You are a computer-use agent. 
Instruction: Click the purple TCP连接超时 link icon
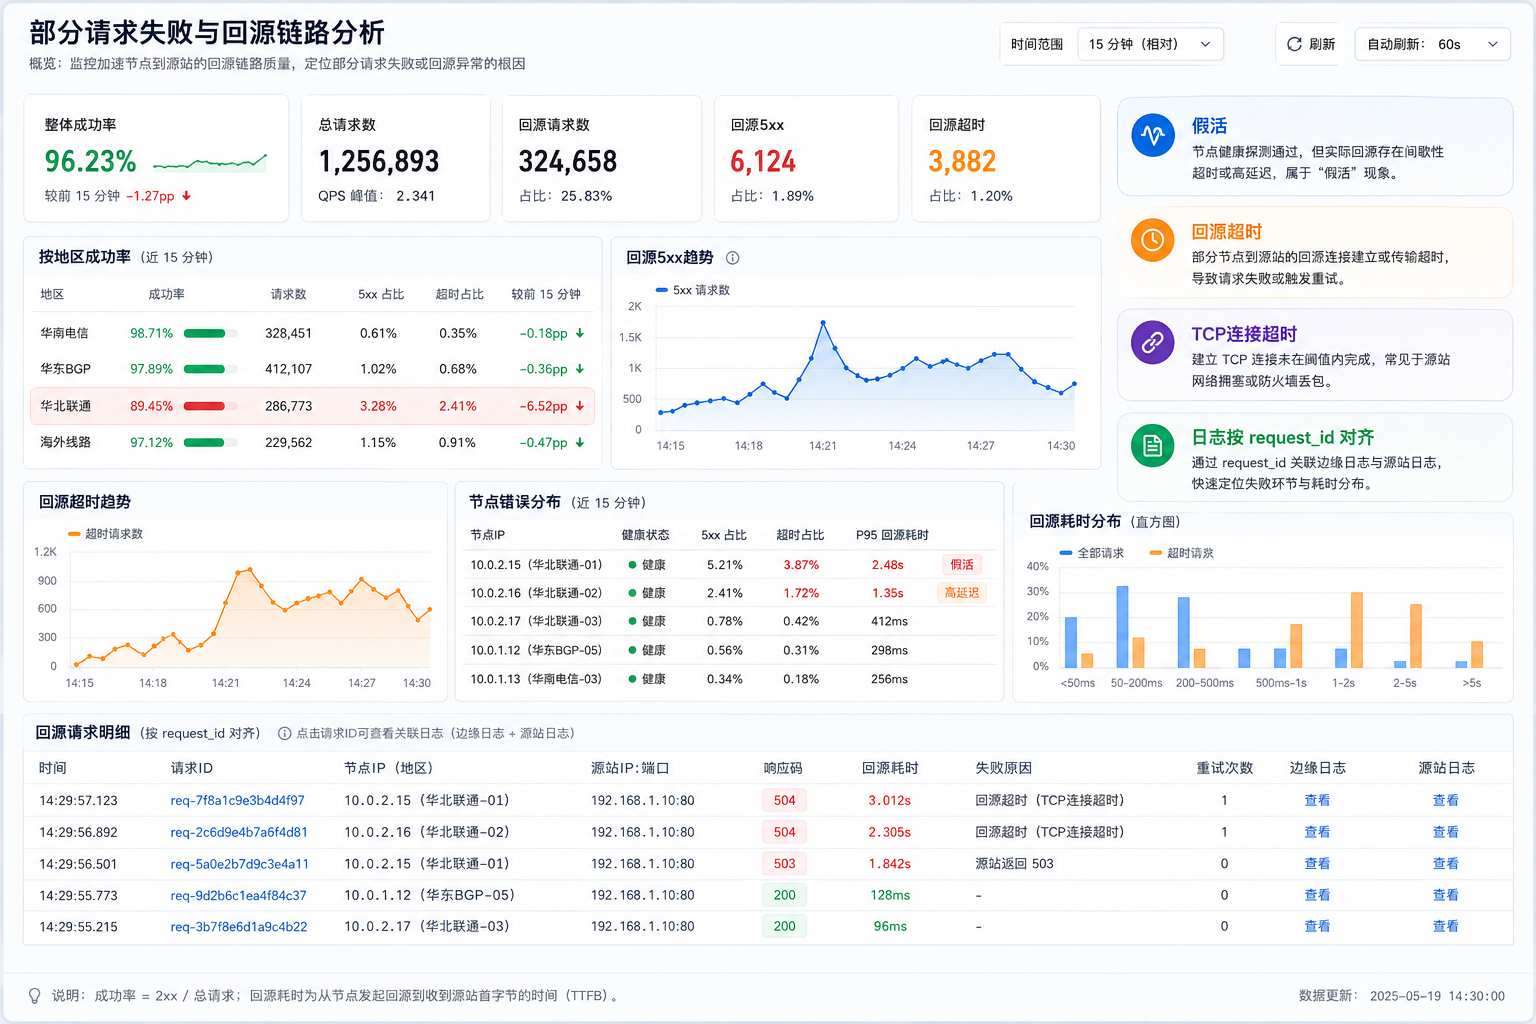(1152, 342)
